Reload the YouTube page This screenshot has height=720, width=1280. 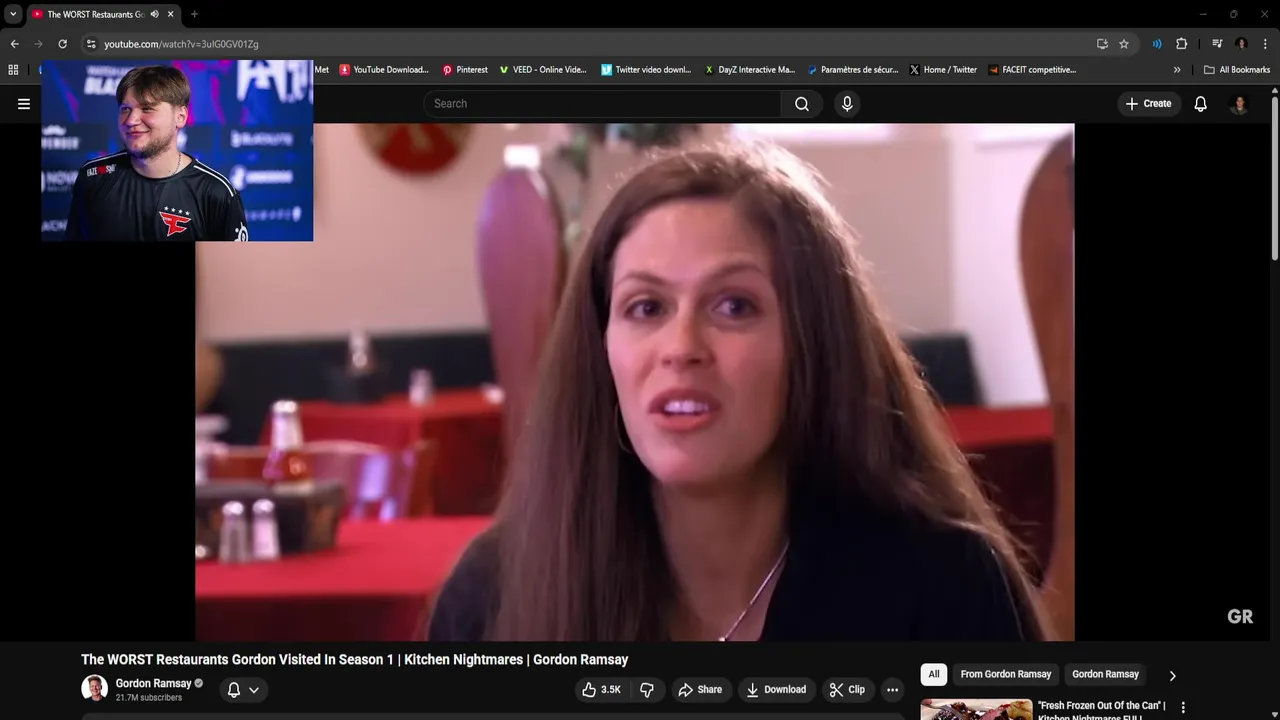click(x=62, y=44)
